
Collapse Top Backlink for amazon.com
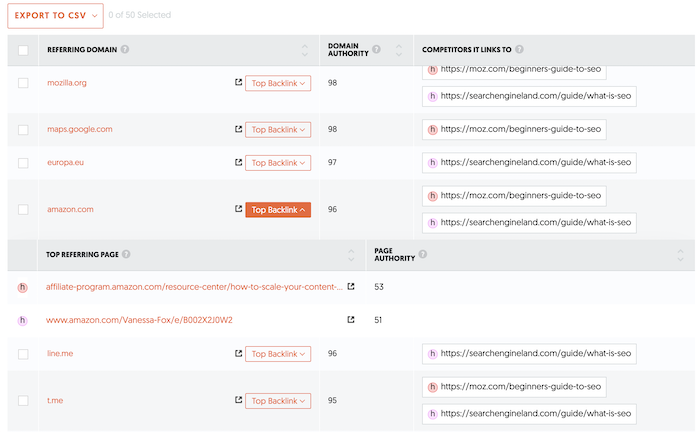tap(278, 210)
